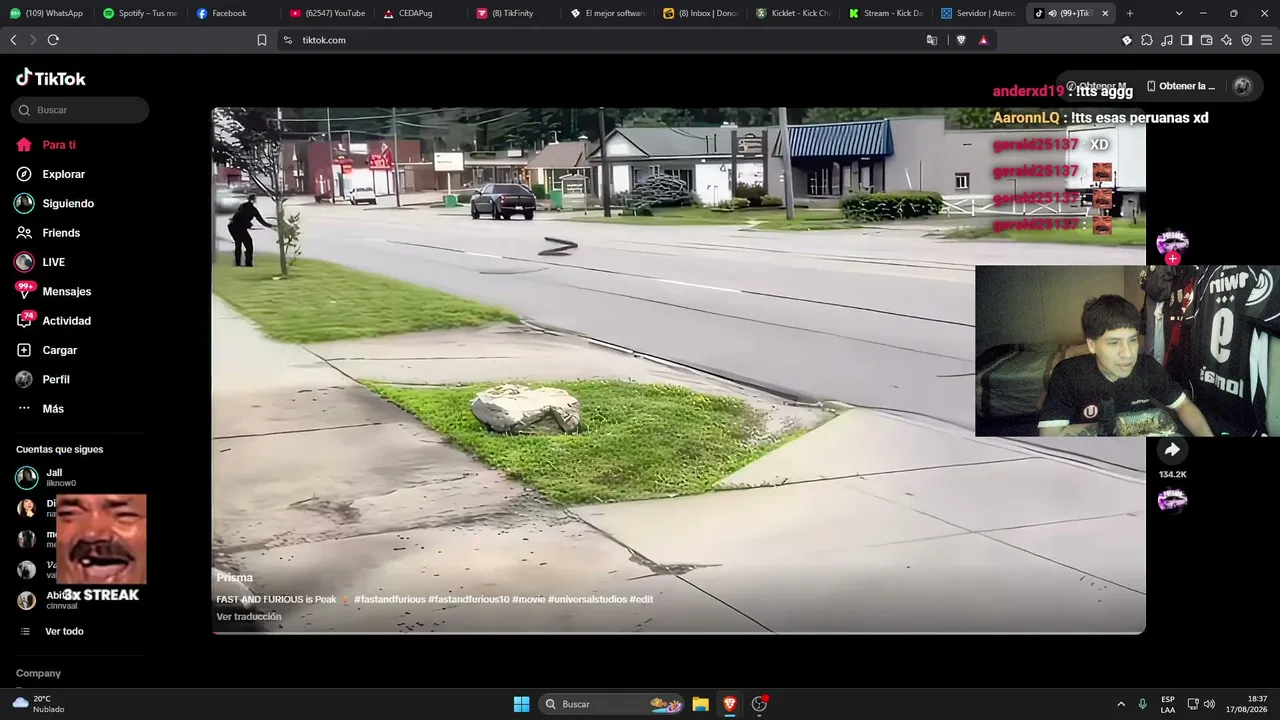This screenshot has height=720, width=1280.
Task: Click the Obtener la app button
Action: click(1181, 86)
